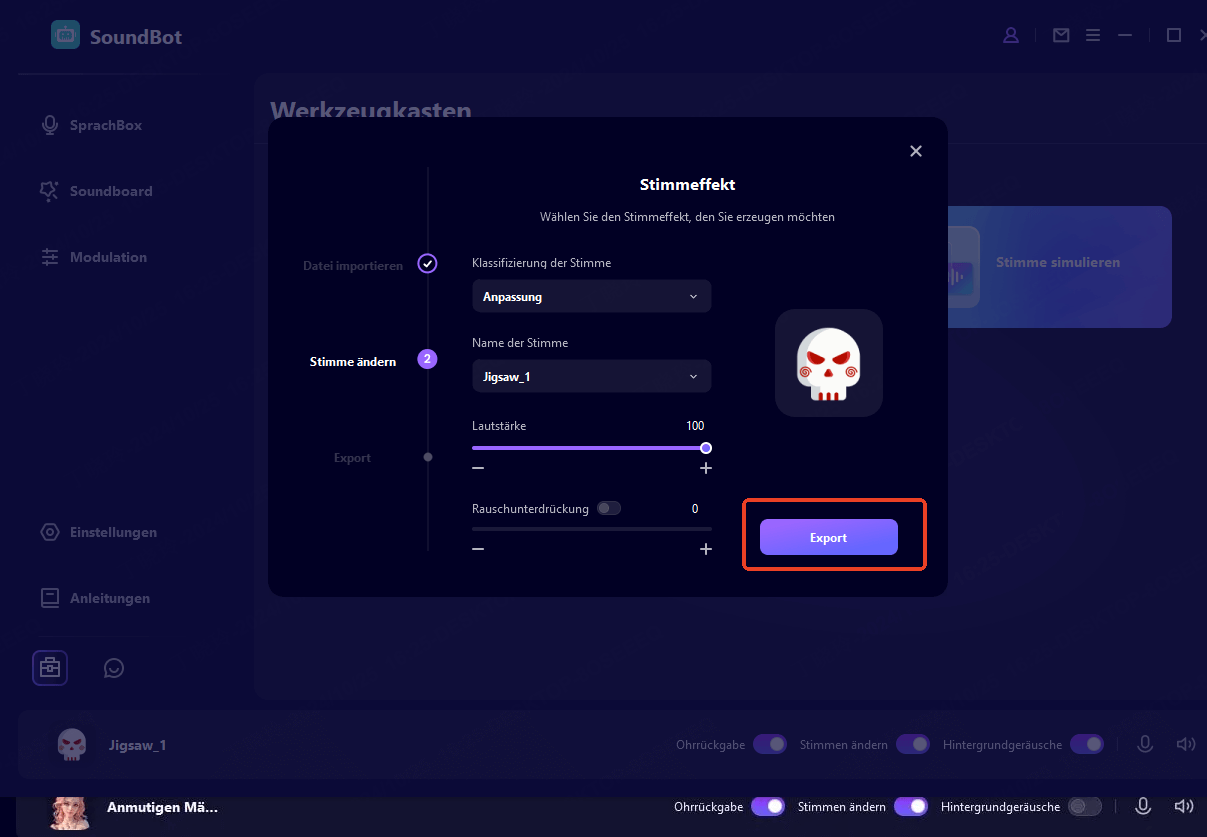
Task: Expand the Name der Stimme selector
Action: [591, 376]
